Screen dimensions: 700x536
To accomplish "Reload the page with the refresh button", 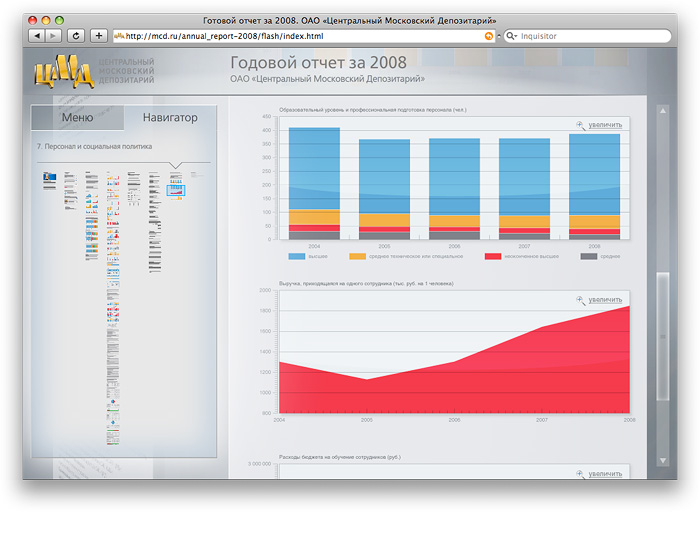I will [x=77, y=35].
